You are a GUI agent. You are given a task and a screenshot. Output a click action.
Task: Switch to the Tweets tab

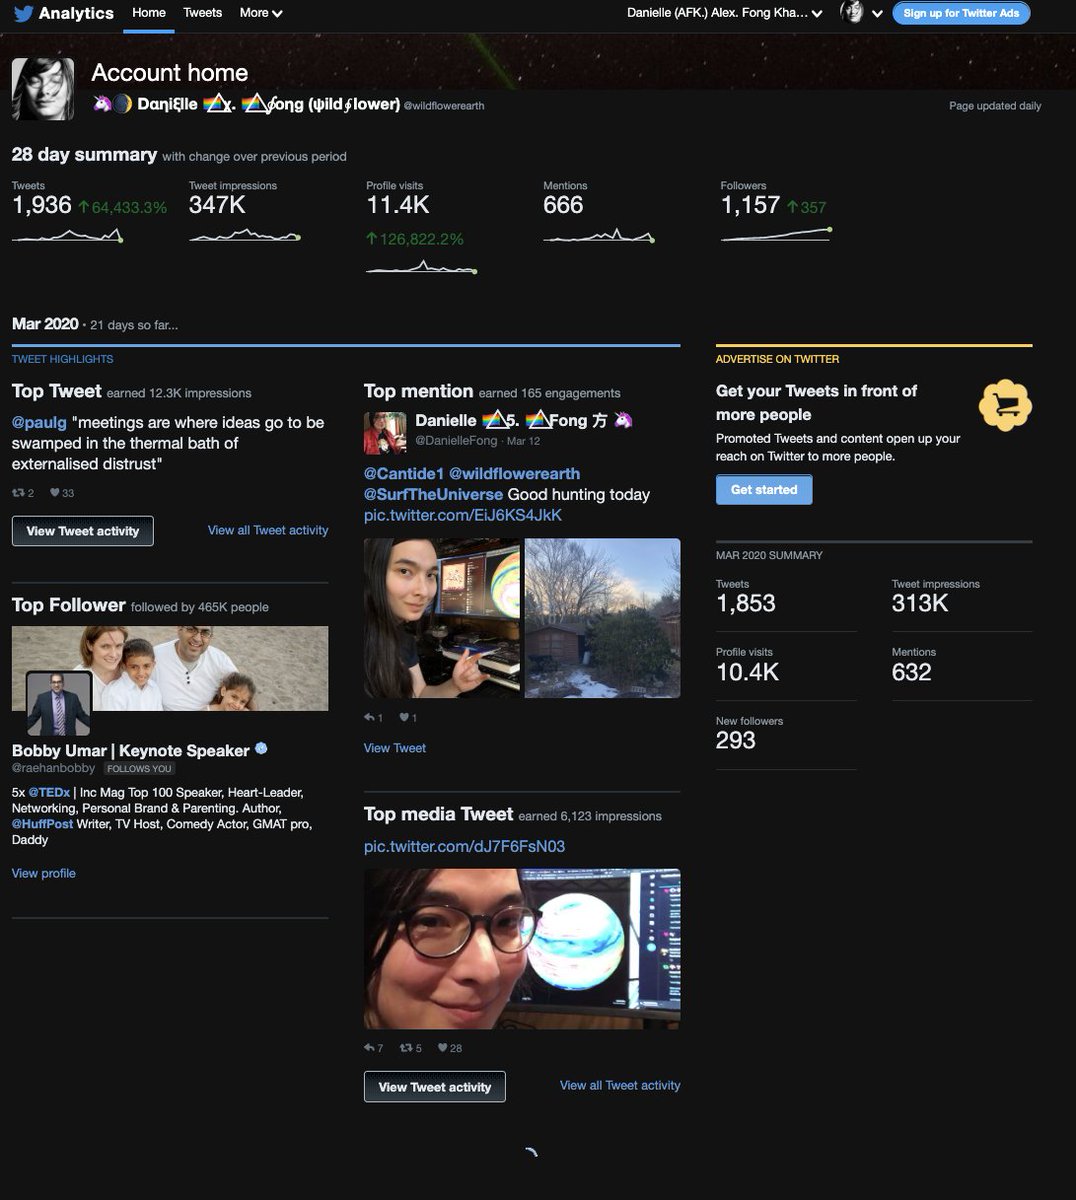203,13
